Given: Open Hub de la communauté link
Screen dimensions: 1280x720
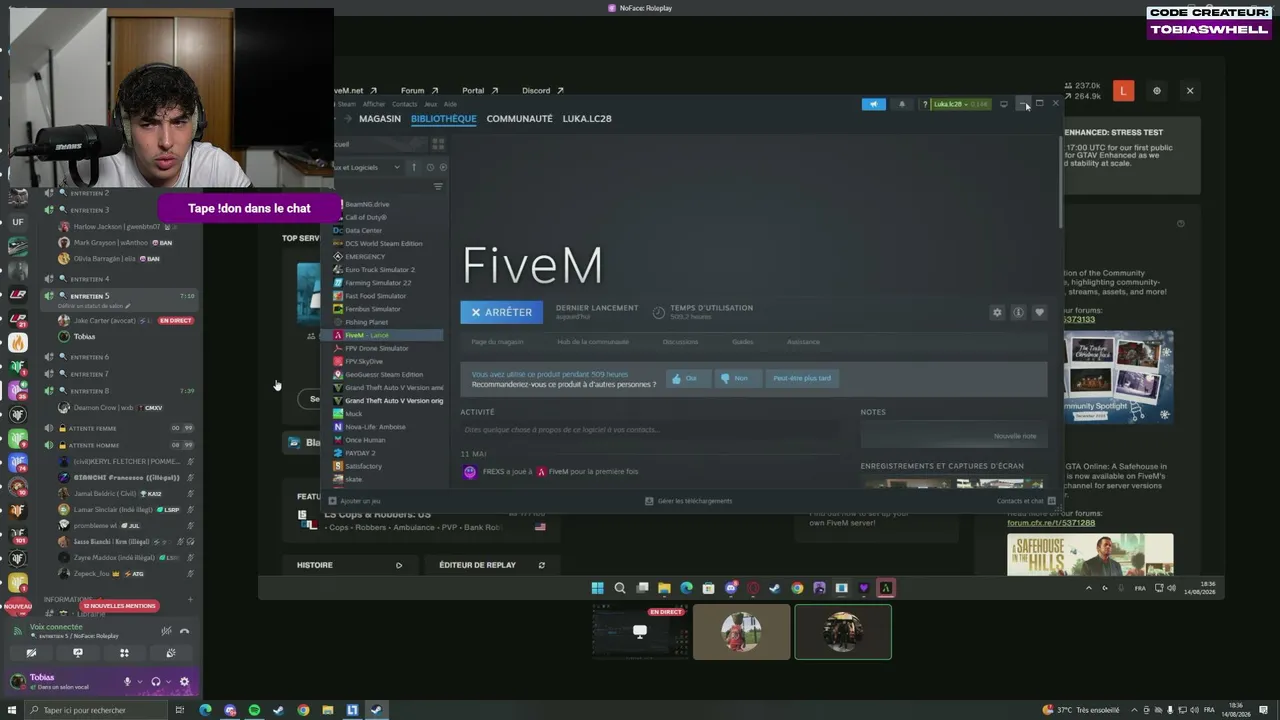Looking at the screenshot, I should click(593, 342).
